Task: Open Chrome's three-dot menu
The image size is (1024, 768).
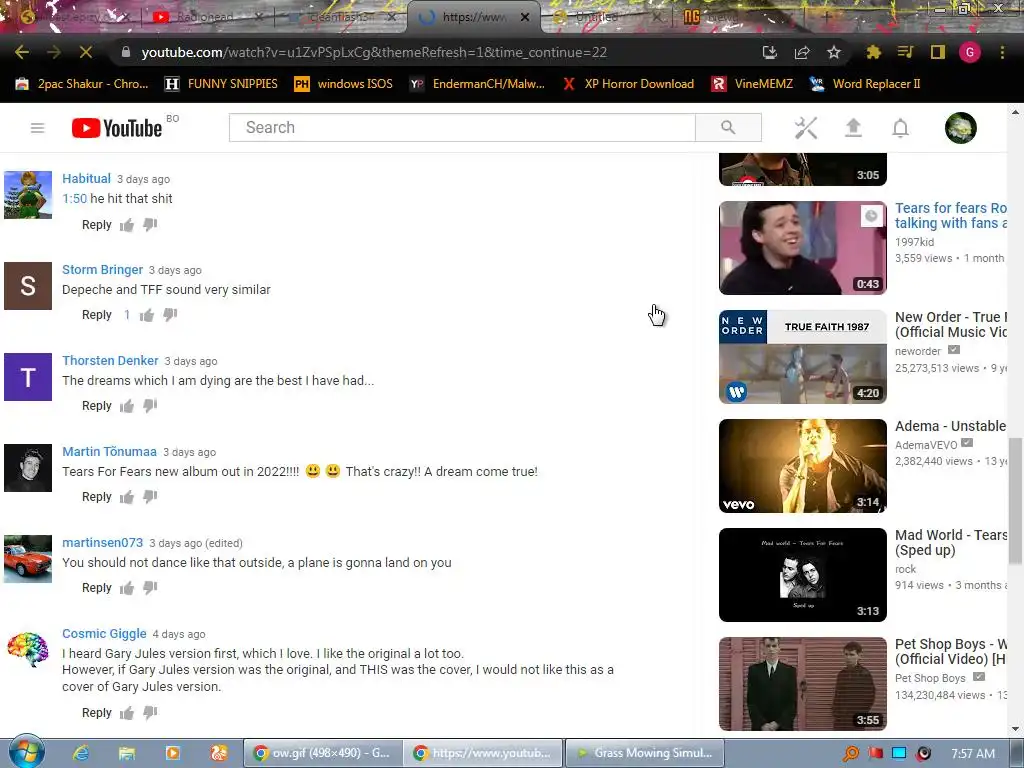Action: (1002, 52)
